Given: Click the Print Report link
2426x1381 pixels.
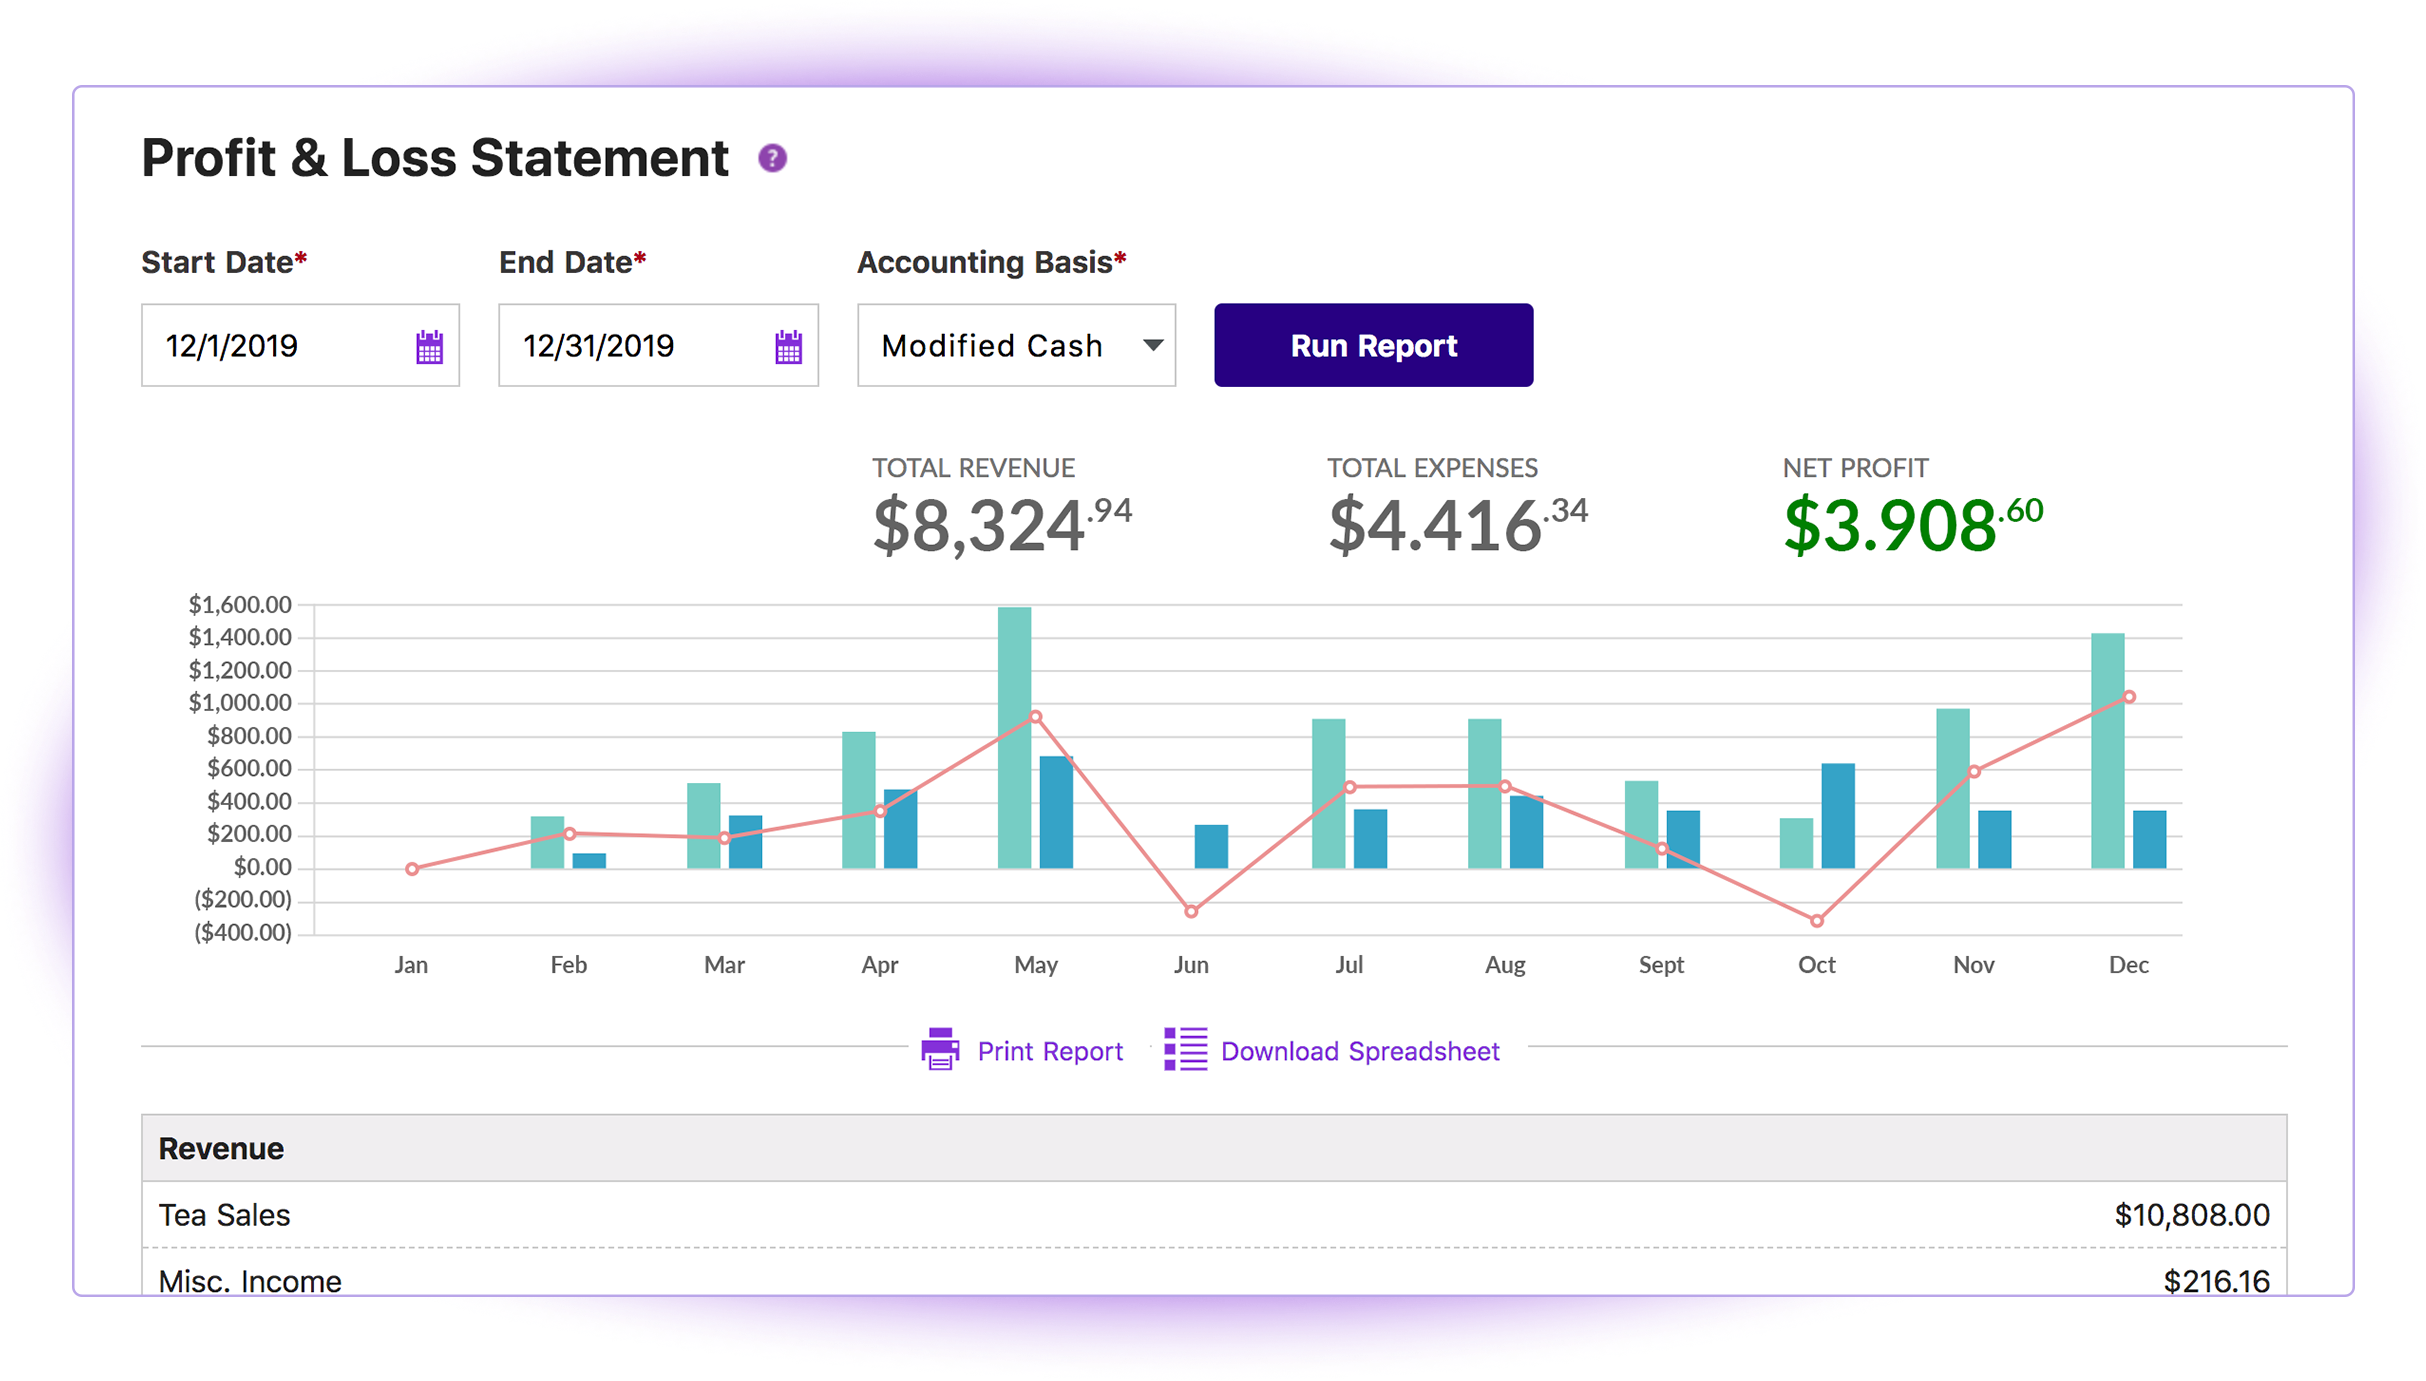Looking at the screenshot, I should click(x=1050, y=1051).
